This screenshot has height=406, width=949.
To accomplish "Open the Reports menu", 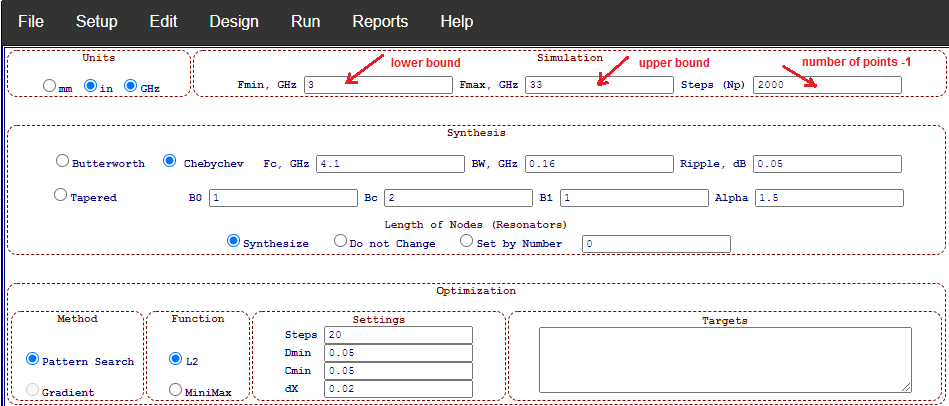I will (x=380, y=21).
